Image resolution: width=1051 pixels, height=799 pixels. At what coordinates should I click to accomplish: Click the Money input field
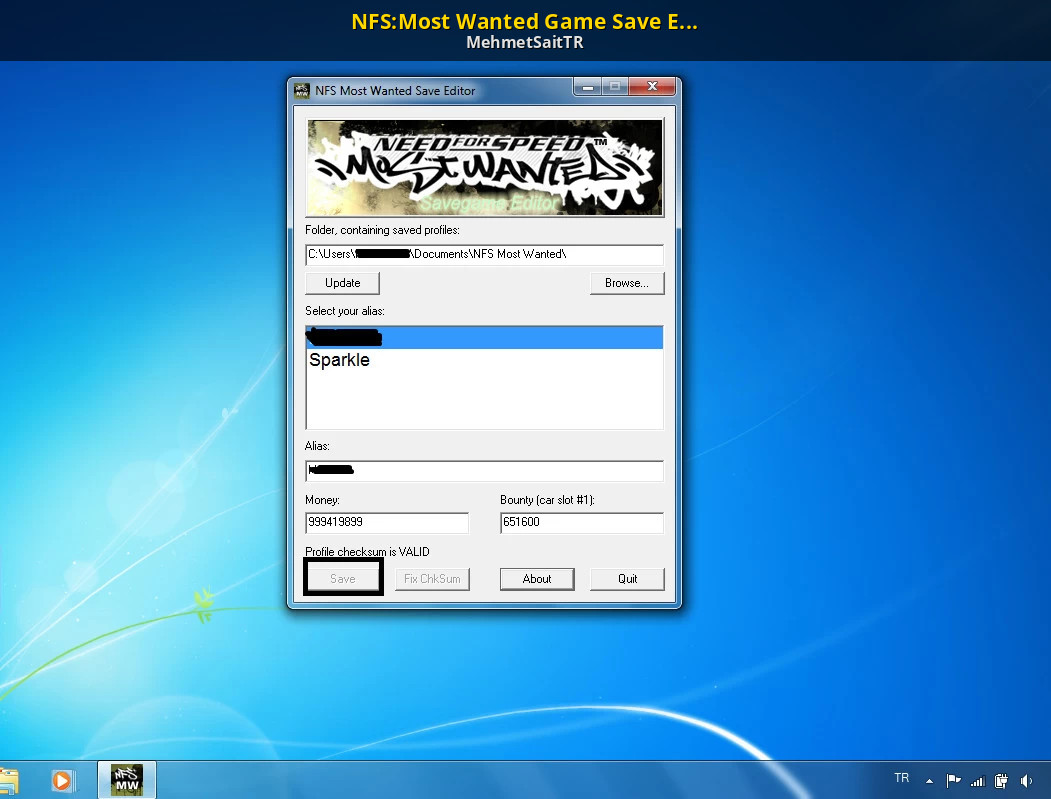click(x=386, y=522)
